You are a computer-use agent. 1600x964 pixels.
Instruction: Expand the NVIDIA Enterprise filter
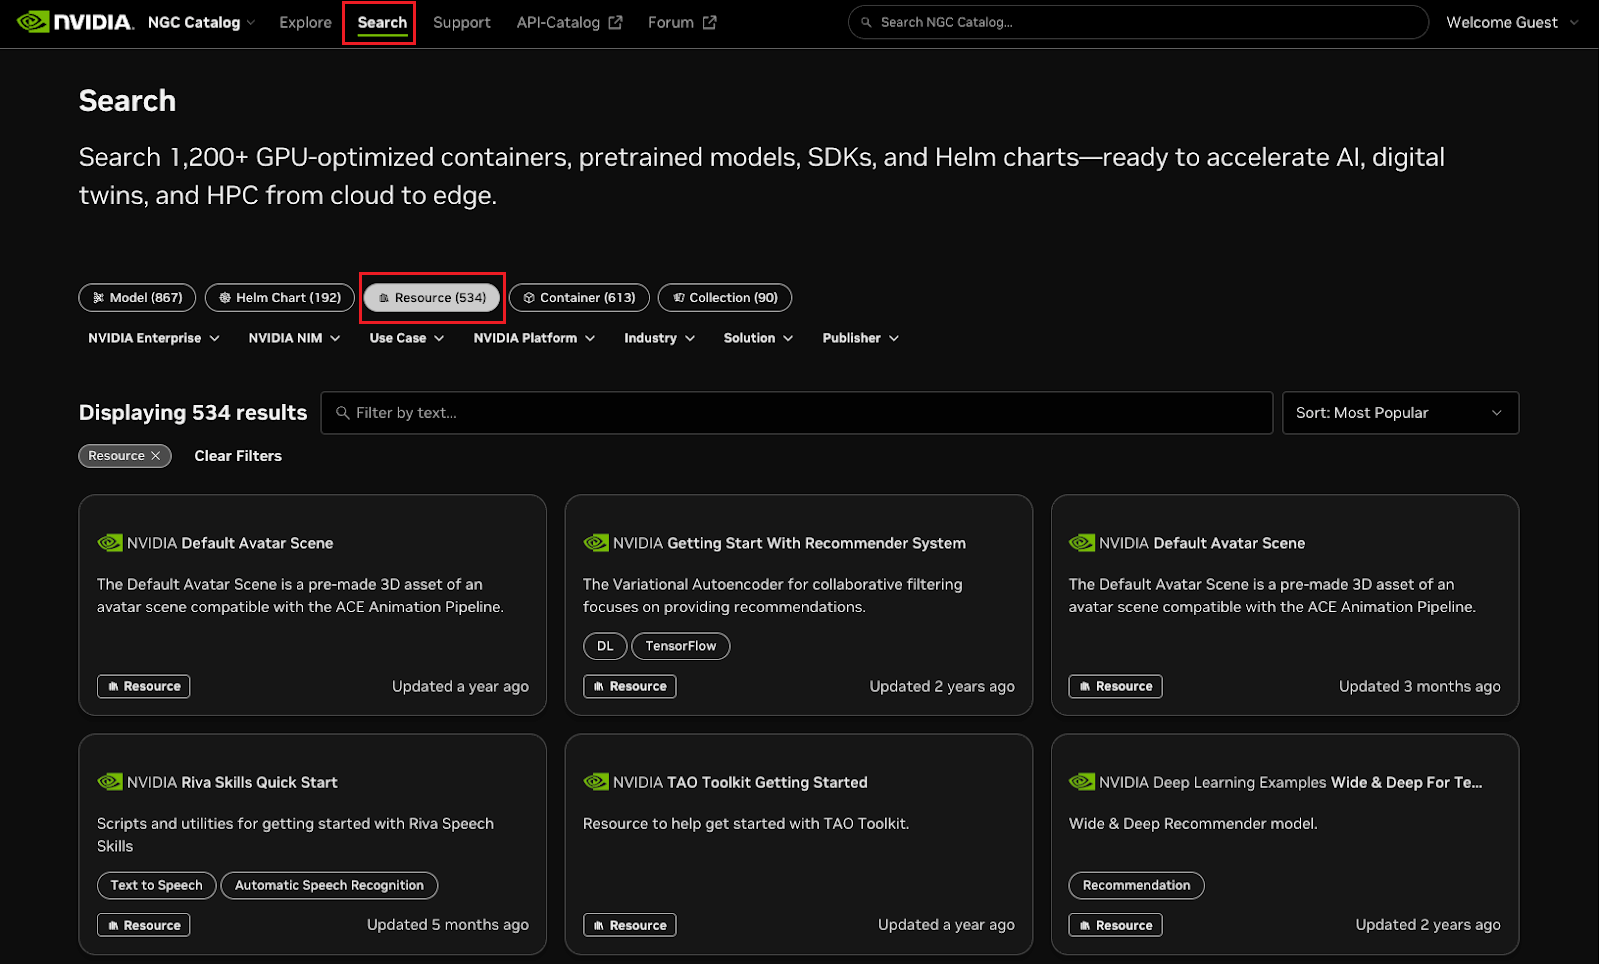tap(153, 338)
